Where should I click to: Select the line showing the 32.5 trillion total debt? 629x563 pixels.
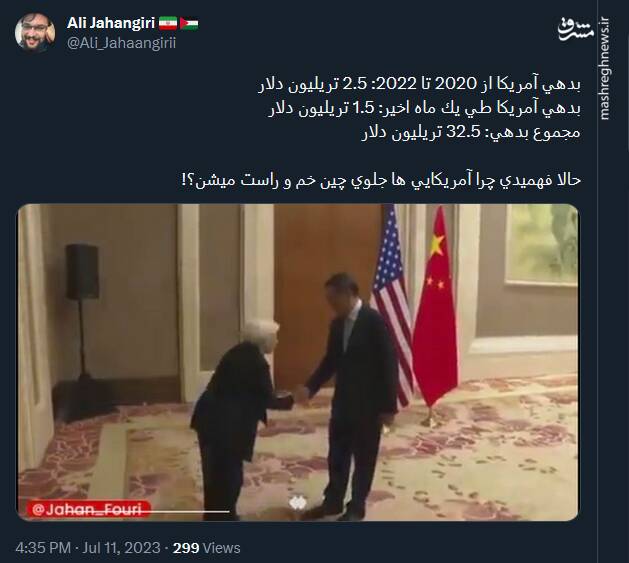pyautogui.click(x=471, y=133)
